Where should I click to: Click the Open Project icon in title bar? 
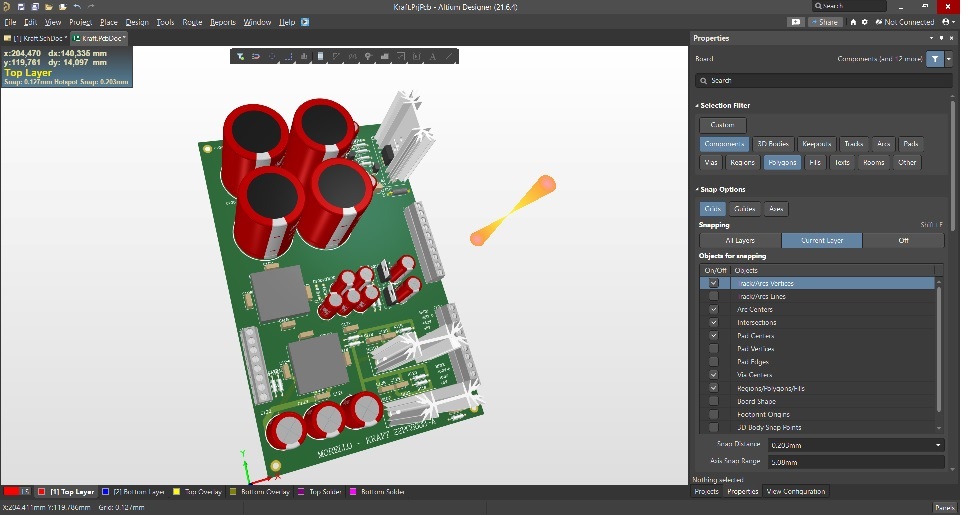(63, 7)
